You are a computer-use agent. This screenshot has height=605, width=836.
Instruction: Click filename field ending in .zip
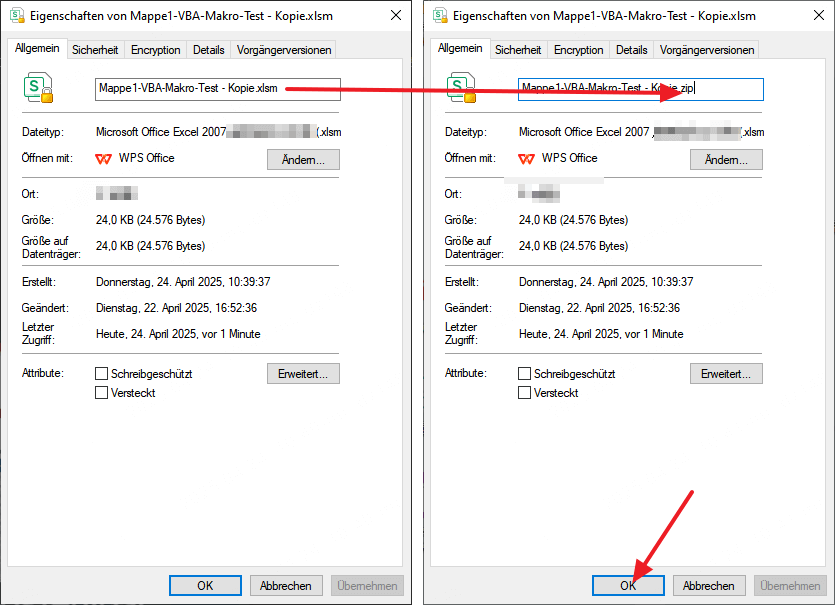coord(640,89)
